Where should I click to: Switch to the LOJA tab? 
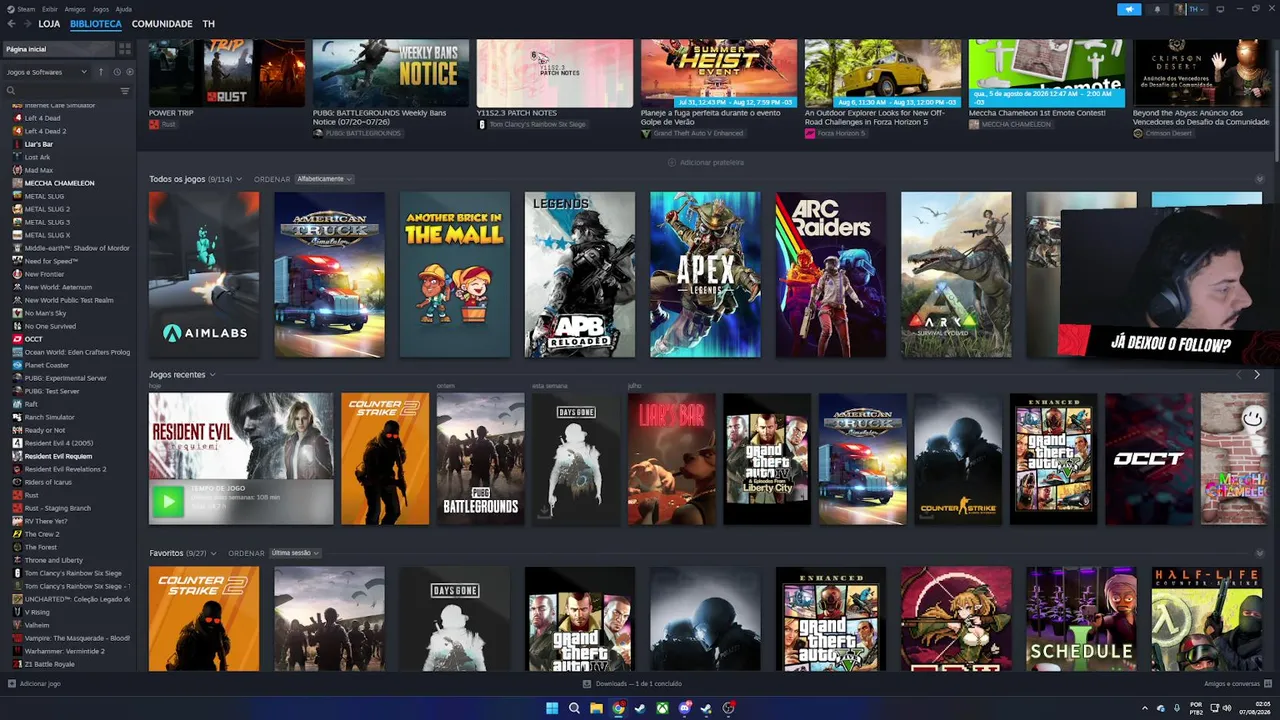pyautogui.click(x=49, y=24)
